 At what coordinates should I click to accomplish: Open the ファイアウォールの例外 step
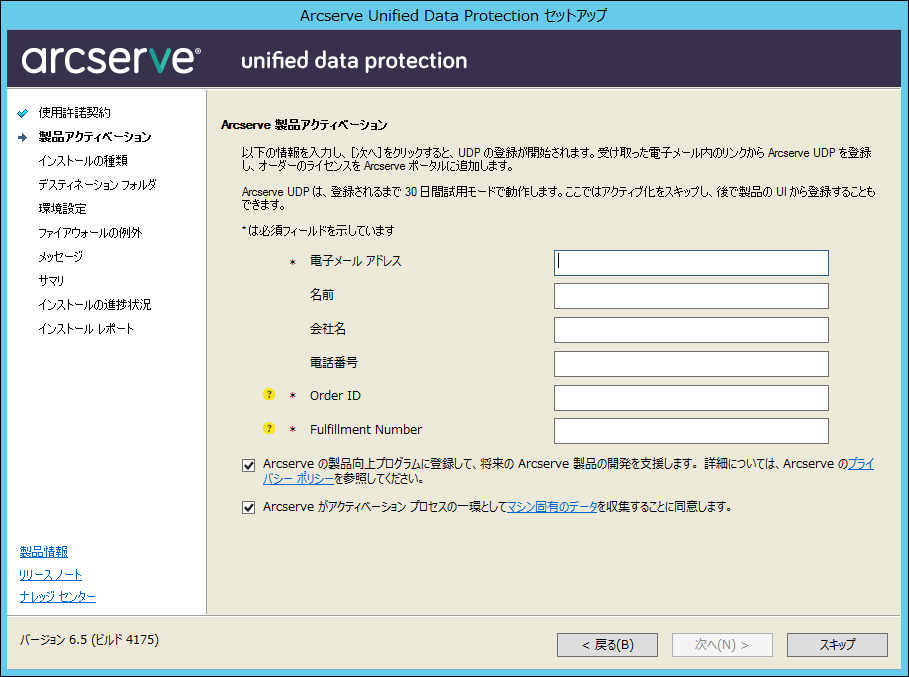(90, 232)
